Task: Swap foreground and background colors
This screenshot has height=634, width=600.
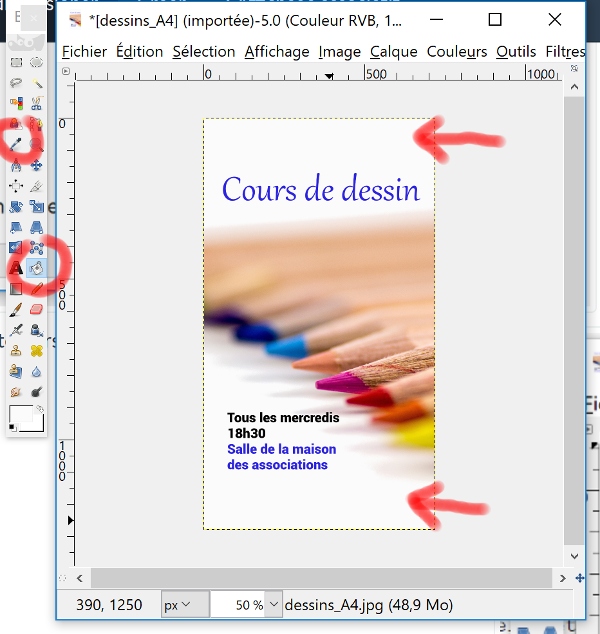Action: [x=40, y=409]
